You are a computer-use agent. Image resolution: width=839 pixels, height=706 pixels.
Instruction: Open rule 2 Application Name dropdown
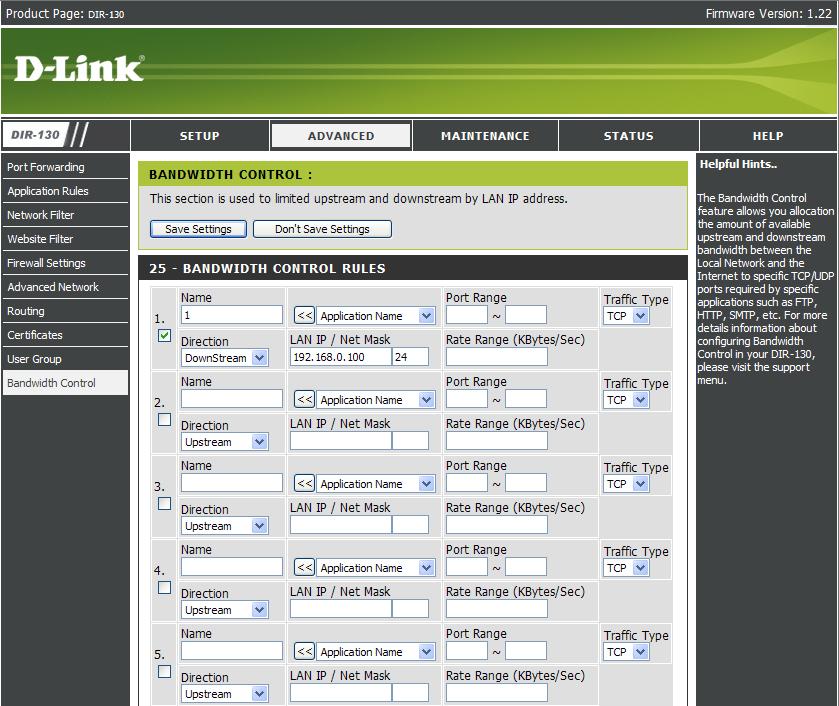(376, 400)
